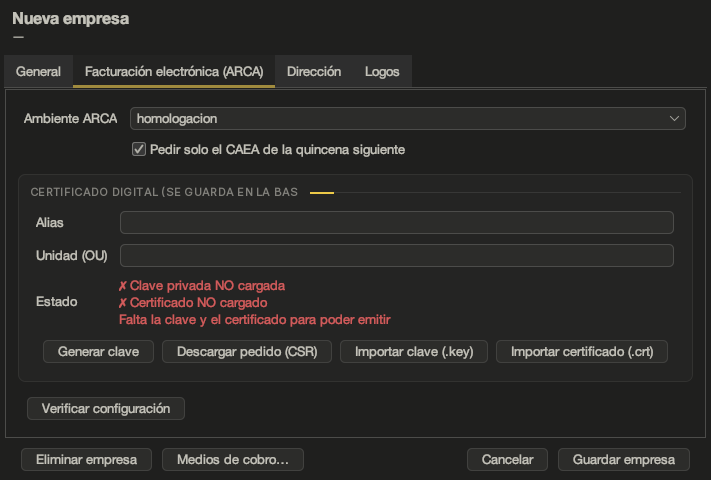
Task: Open Medios de cobro... dialog
Action: tap(233, 460)
